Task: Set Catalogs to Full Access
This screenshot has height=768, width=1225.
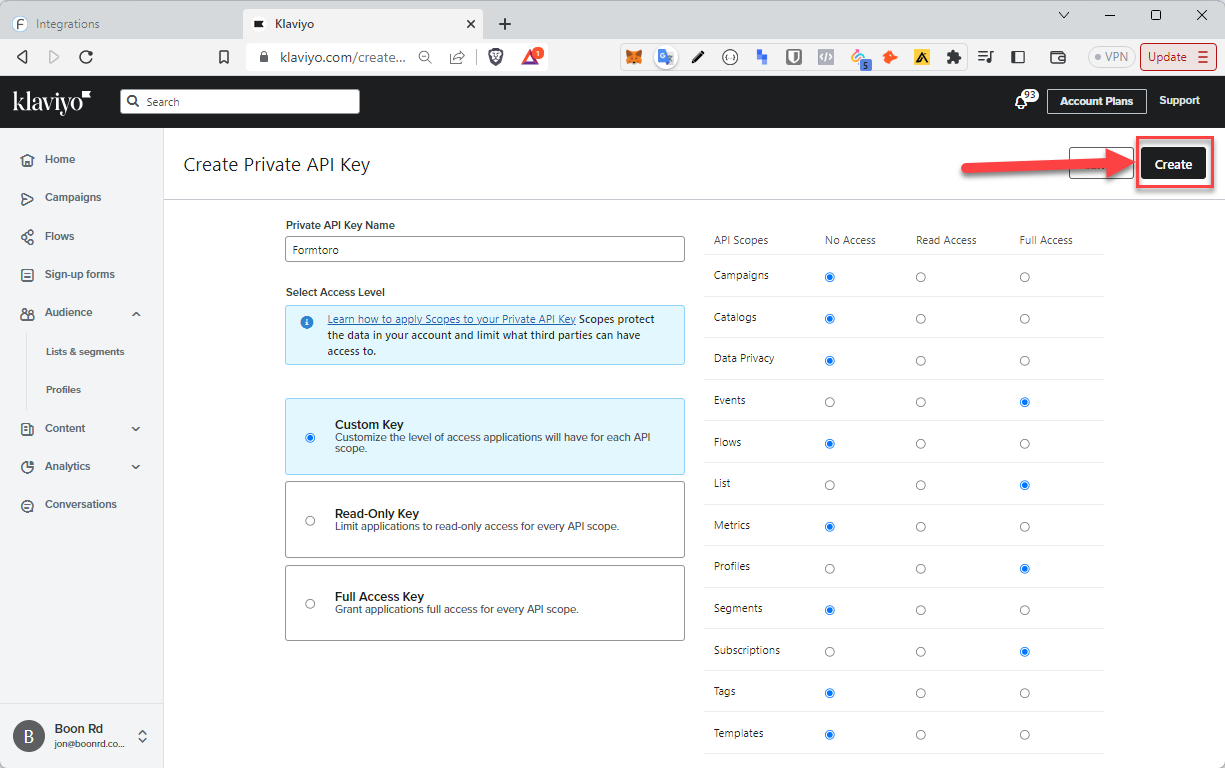Action: click(x=1025, y=319)
